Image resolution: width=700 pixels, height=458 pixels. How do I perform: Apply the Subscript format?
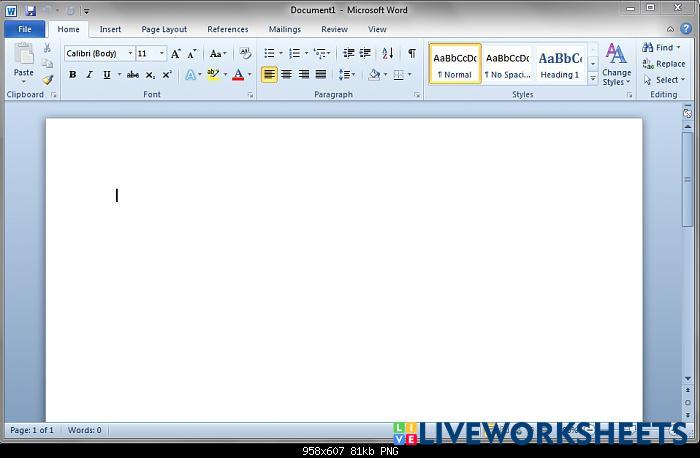[150, 75]
